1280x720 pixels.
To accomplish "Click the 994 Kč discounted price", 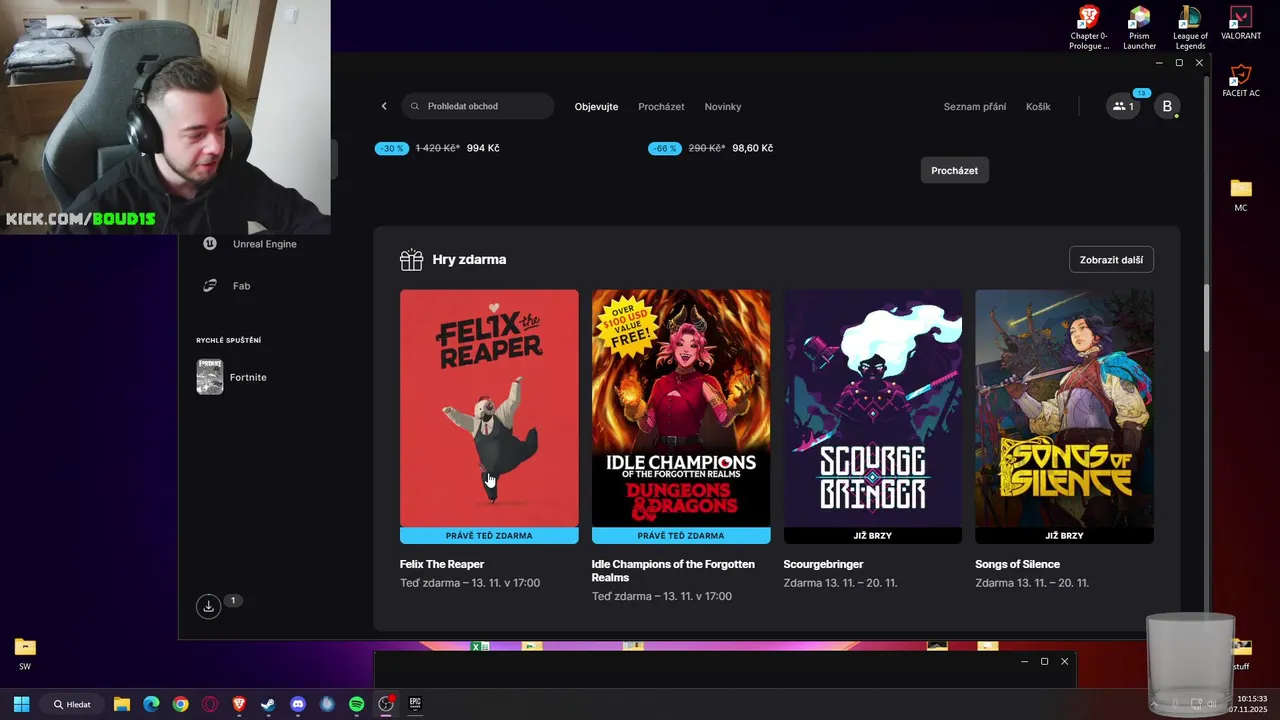I will pyautogui.click(x=483, y=148).
